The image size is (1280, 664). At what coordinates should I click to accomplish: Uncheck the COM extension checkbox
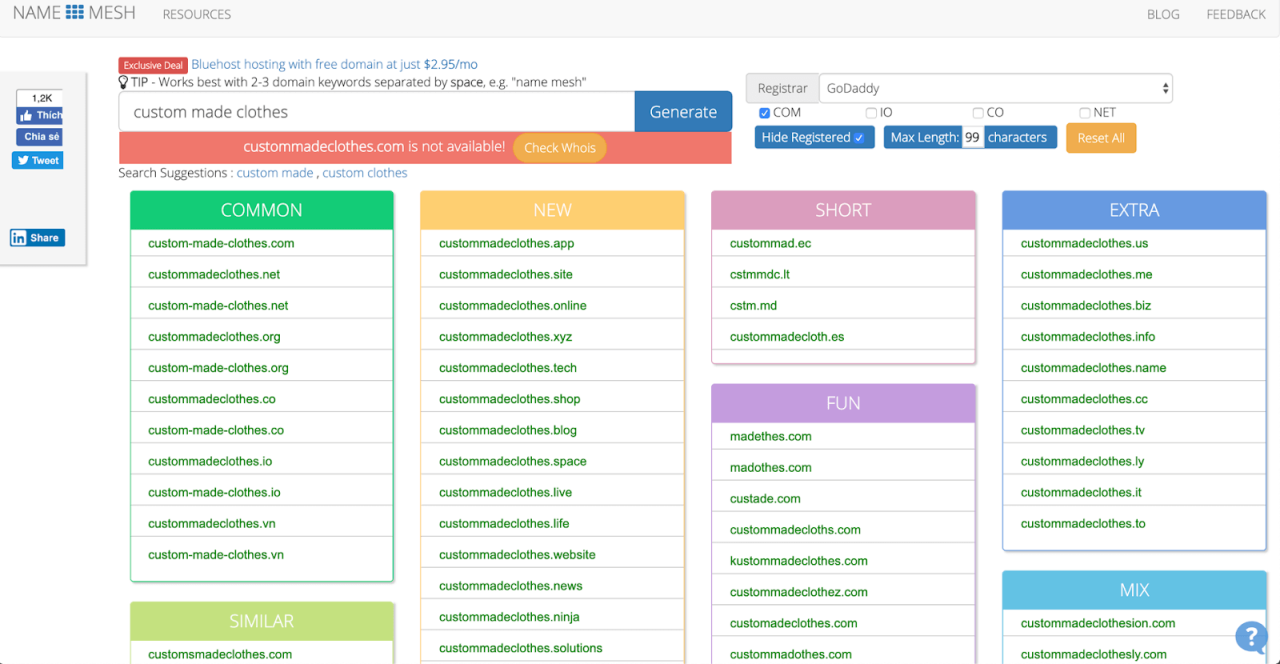tap(764, 113)
